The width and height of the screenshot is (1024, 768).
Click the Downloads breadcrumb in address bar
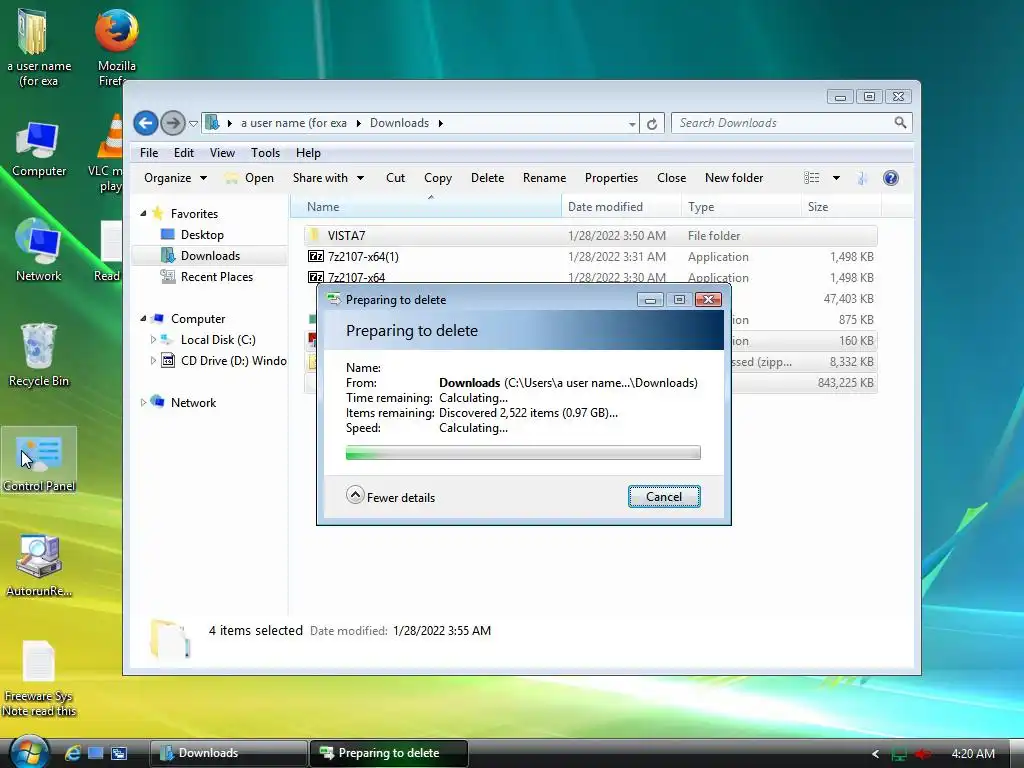tap(399, 123)
